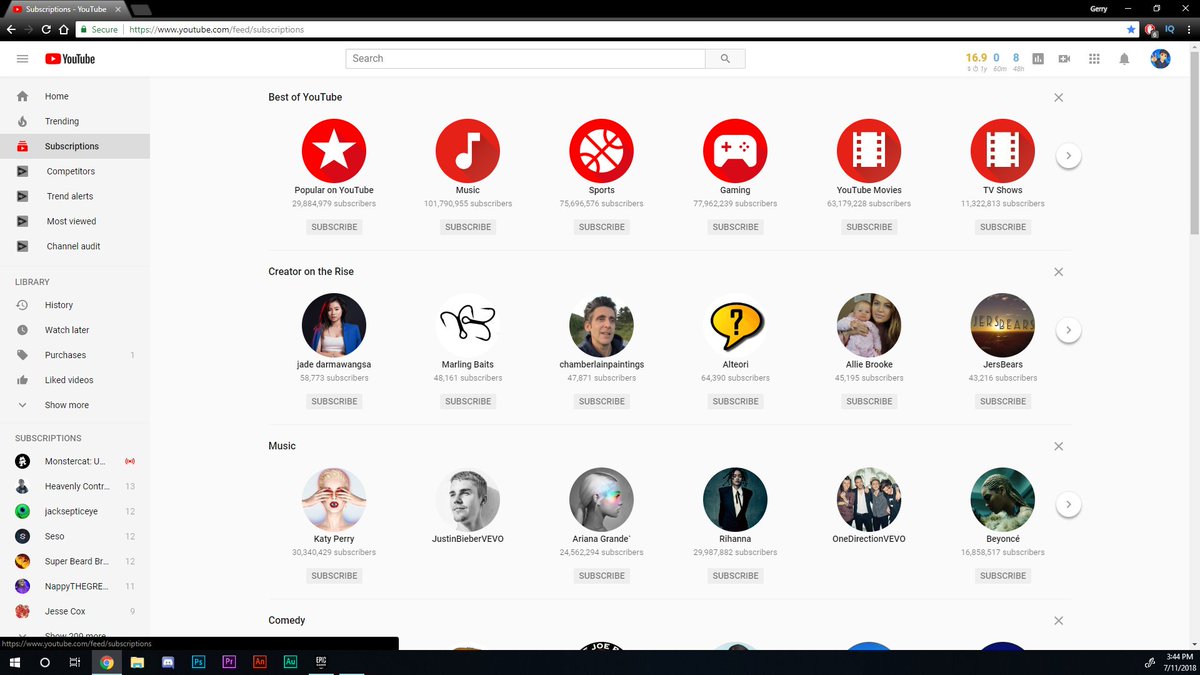This screenshot has width=1200, height=675.
Task: Open Monstercat live subscription
Action: tap(75, 461)
